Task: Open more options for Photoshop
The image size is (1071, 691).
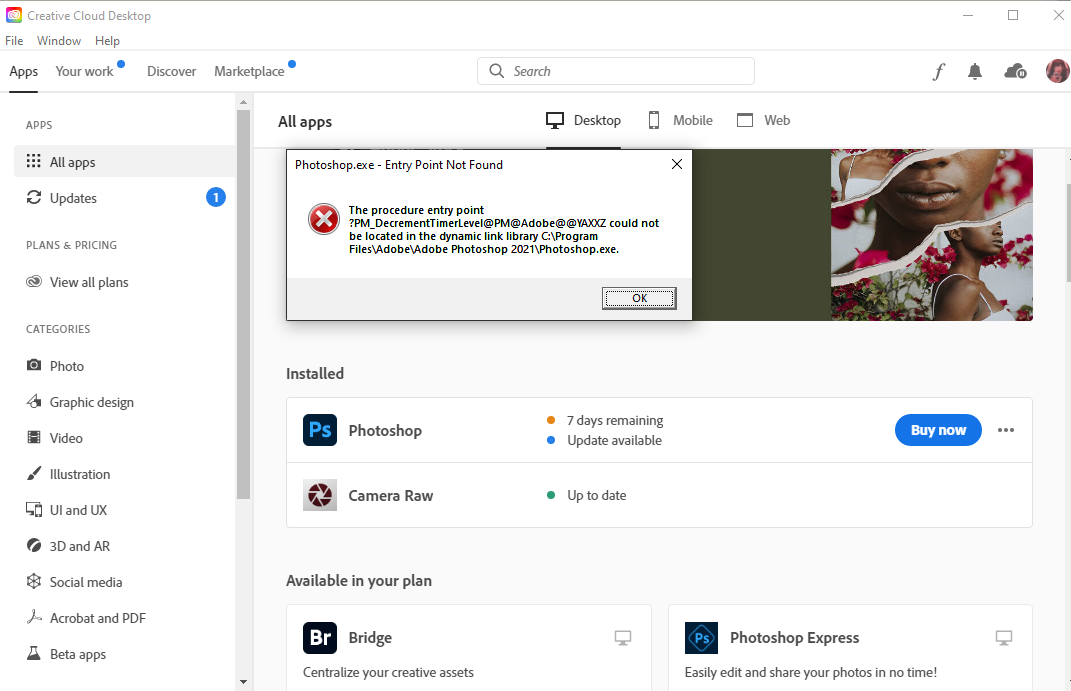Action: [x=1005, y=430]
